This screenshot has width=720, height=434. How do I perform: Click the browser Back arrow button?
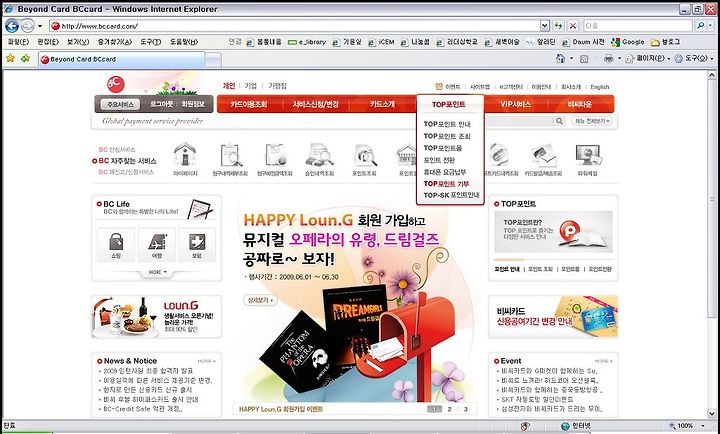(11, 26)
